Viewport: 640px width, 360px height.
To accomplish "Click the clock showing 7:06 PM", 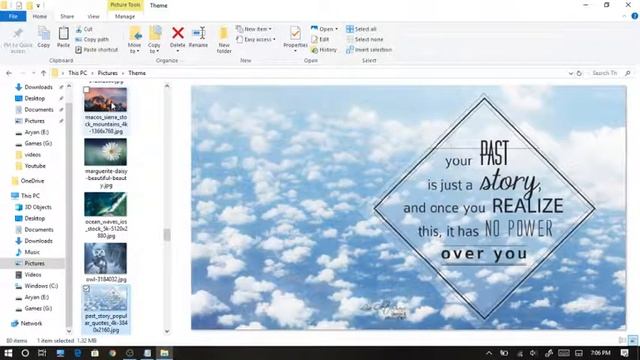I will click(x=600, y=353).
